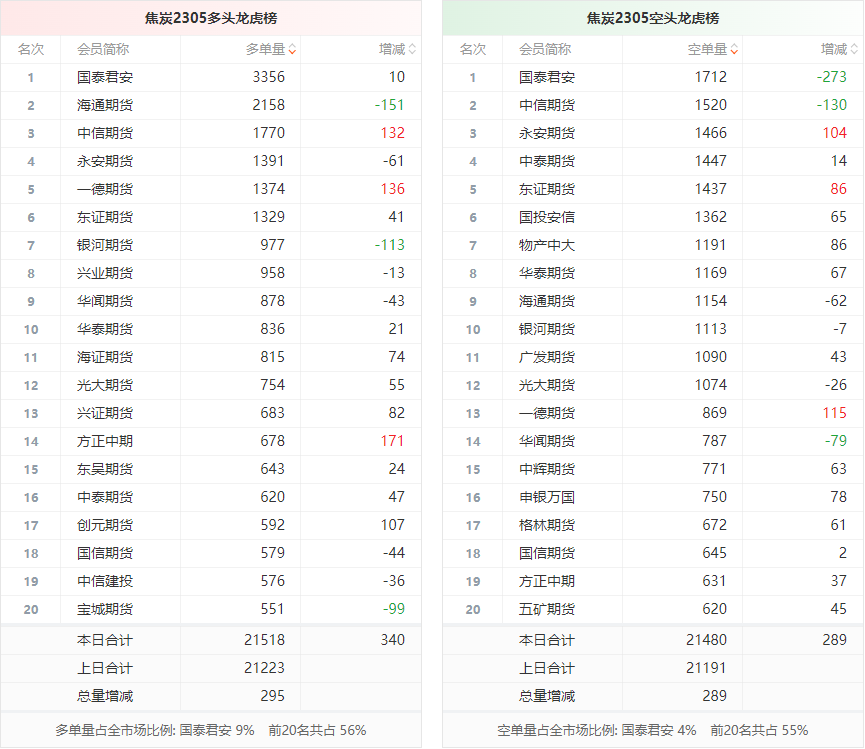Click 方正中期 at rank 14 of 多头 table
Screen dimensions: 865x749
pyautogui.click(x=104, y=441)
